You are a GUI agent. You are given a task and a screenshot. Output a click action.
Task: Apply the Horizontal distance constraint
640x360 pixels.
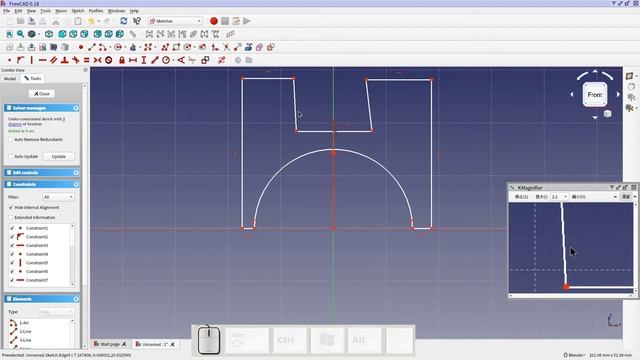pos(133,60)
